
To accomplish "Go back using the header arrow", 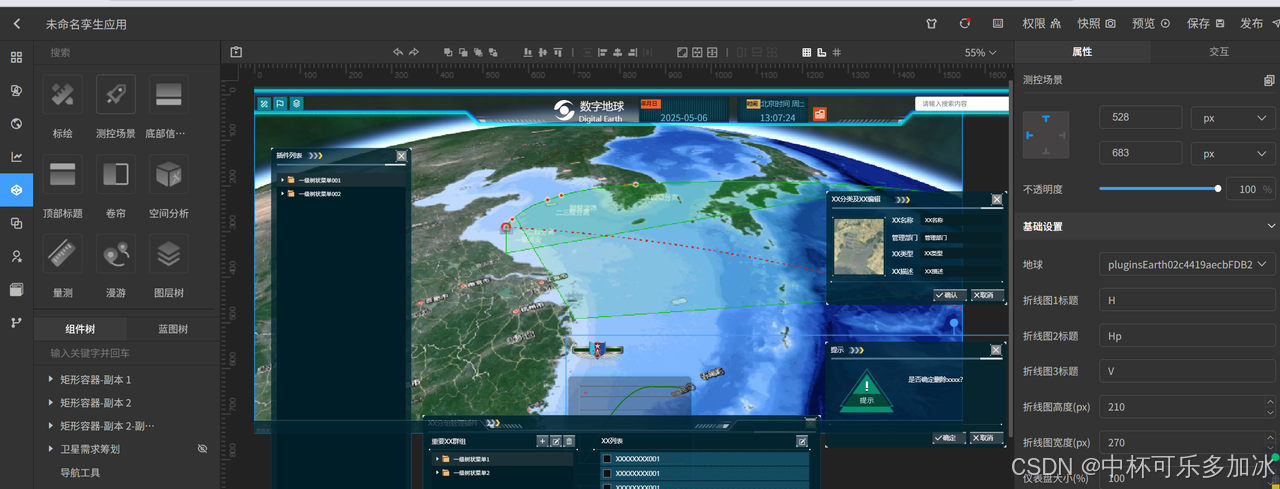I will pyautogui.click(x=16, y=23).
